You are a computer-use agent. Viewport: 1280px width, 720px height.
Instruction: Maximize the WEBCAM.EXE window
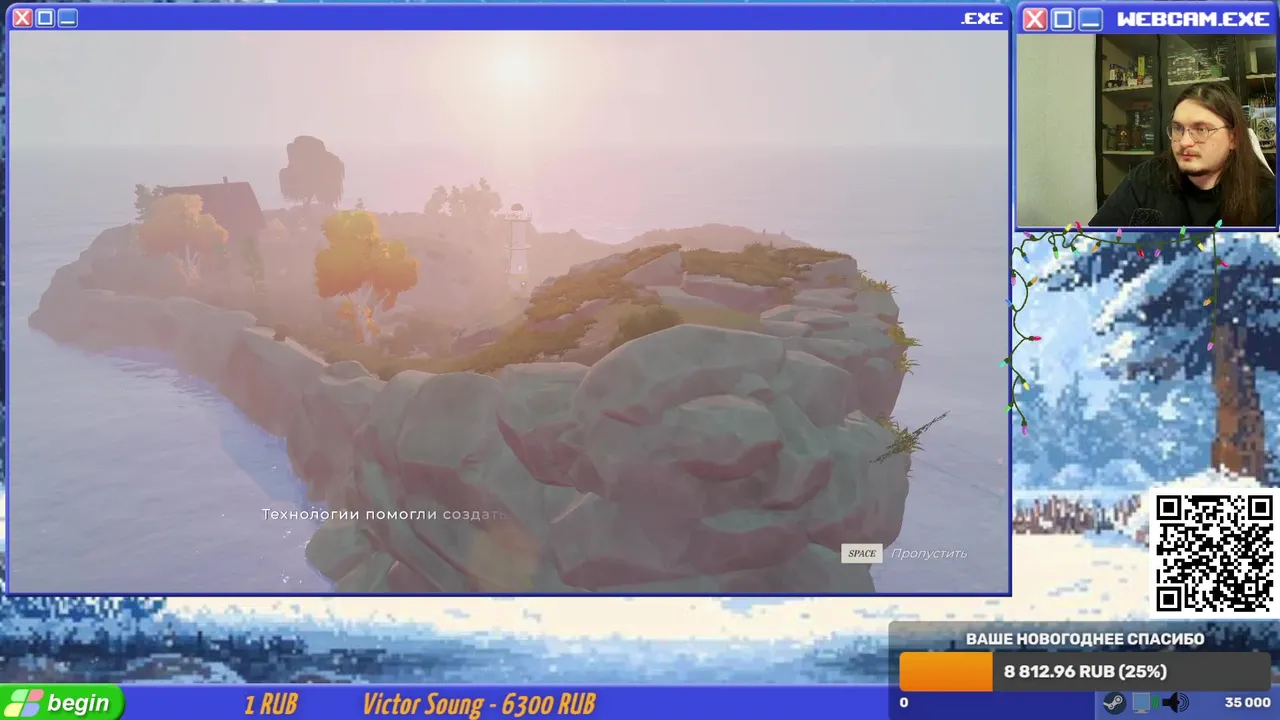pyautogui.click(x=1063, y=19)
